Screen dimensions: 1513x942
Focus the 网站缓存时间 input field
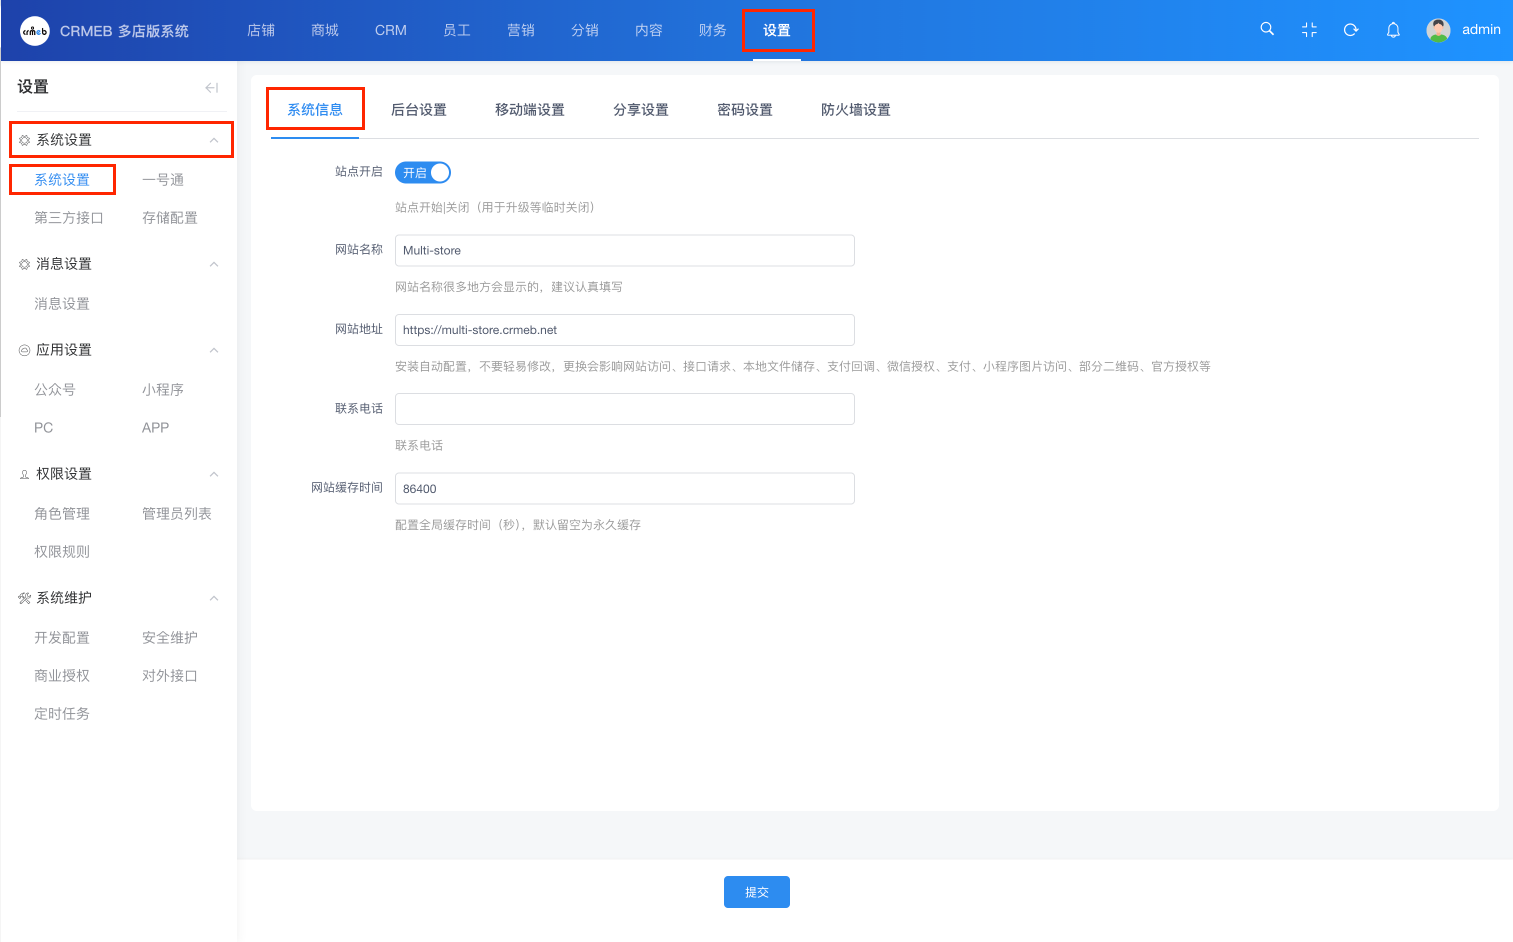pyautogui.click(x=625, y=489)
